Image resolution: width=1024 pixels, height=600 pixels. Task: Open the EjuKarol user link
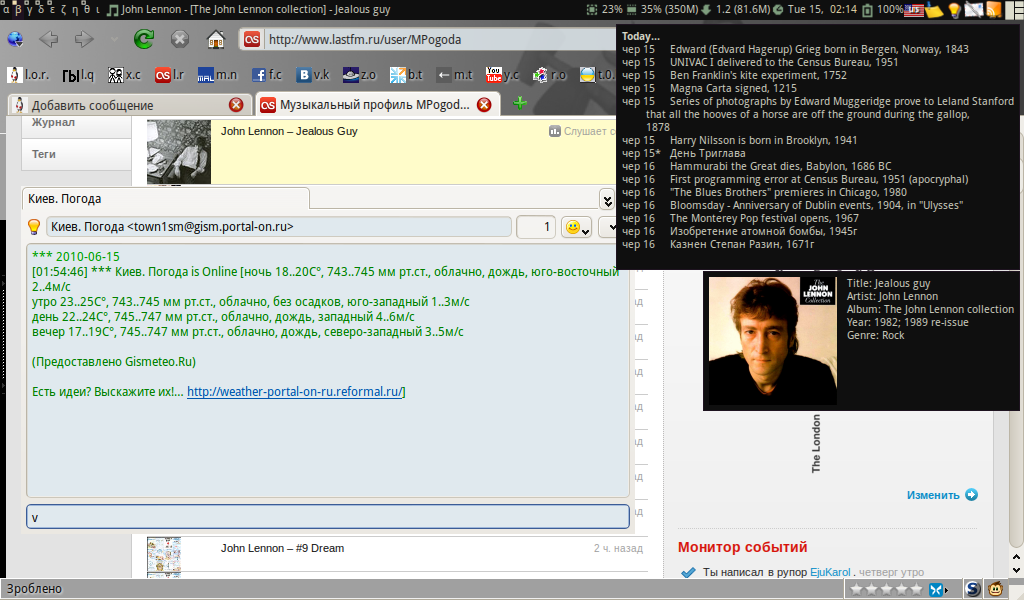pyautogui.click(x=830, y=573)
